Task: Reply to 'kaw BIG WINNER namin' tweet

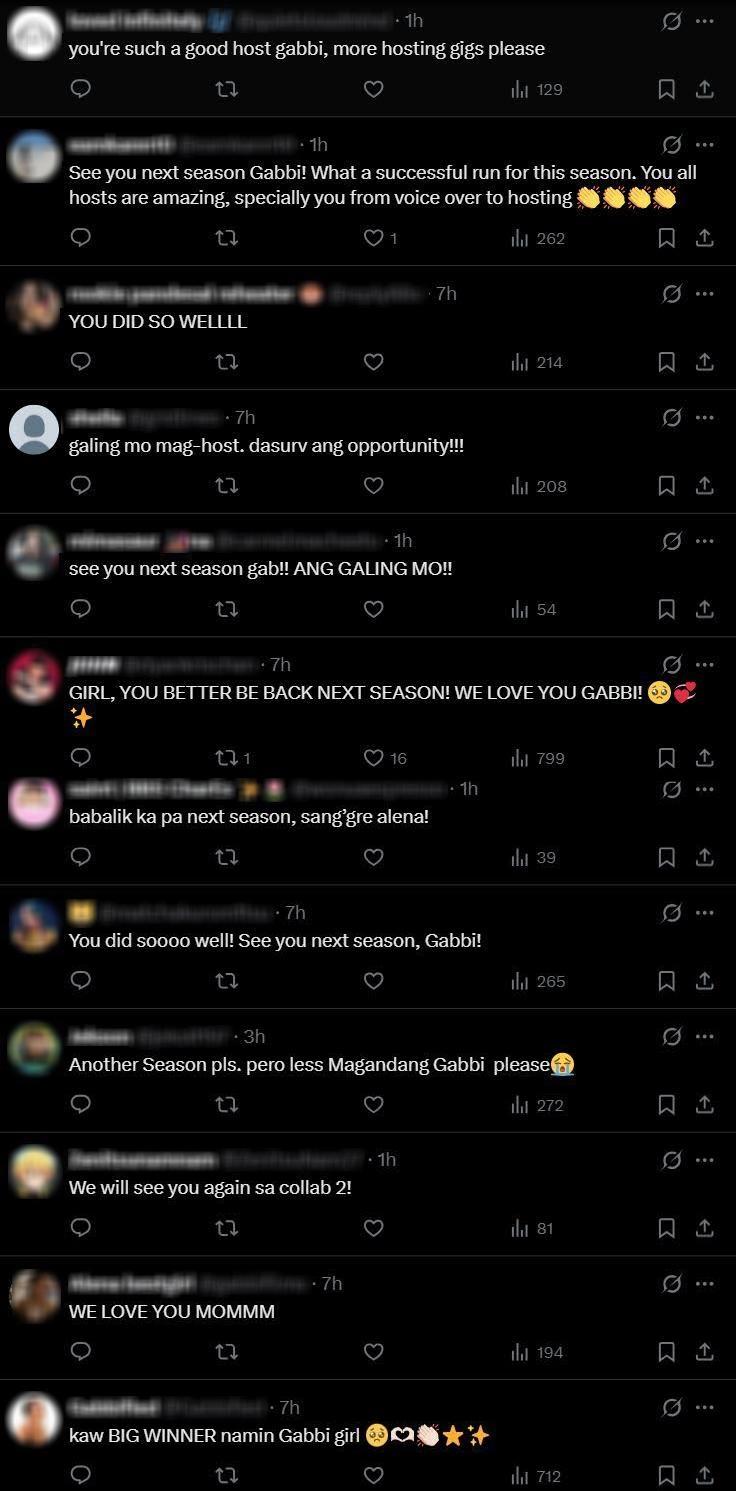Action: pos(81,1475)
